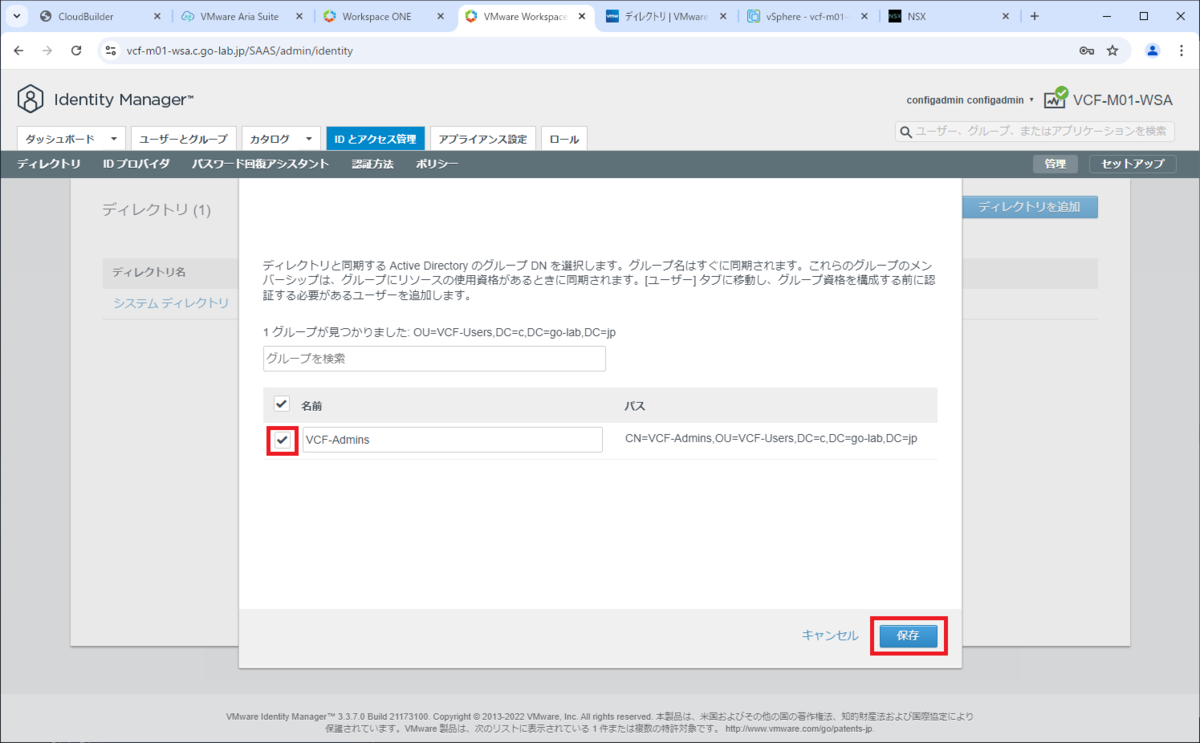Click the セットアップ button
Viewport: 1200px width, 743px height.
(1133, 164)
